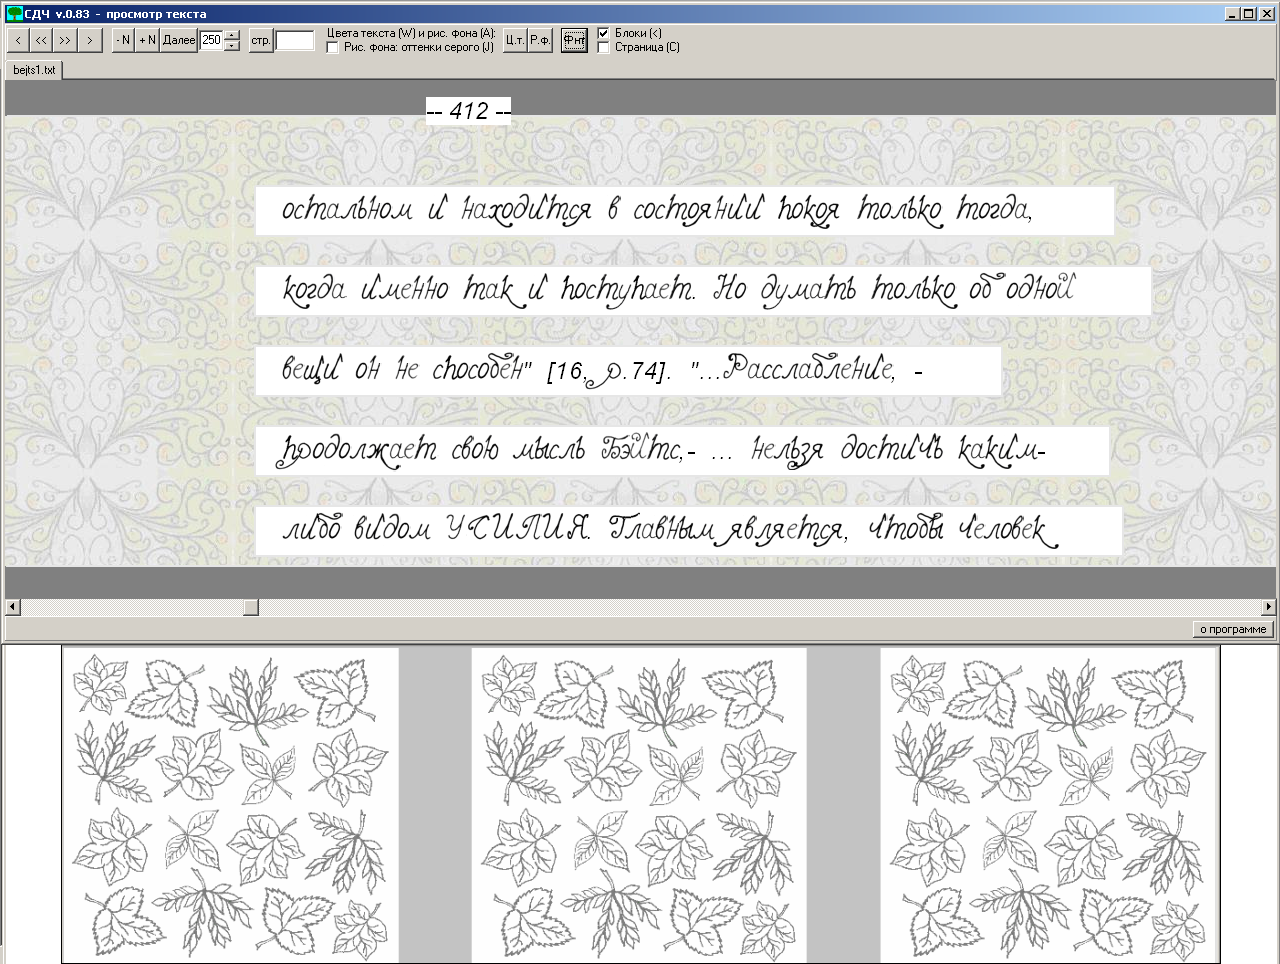Click the page number input field
Image resolution: width=1280 pixels, height=964 pixels.
295,40
